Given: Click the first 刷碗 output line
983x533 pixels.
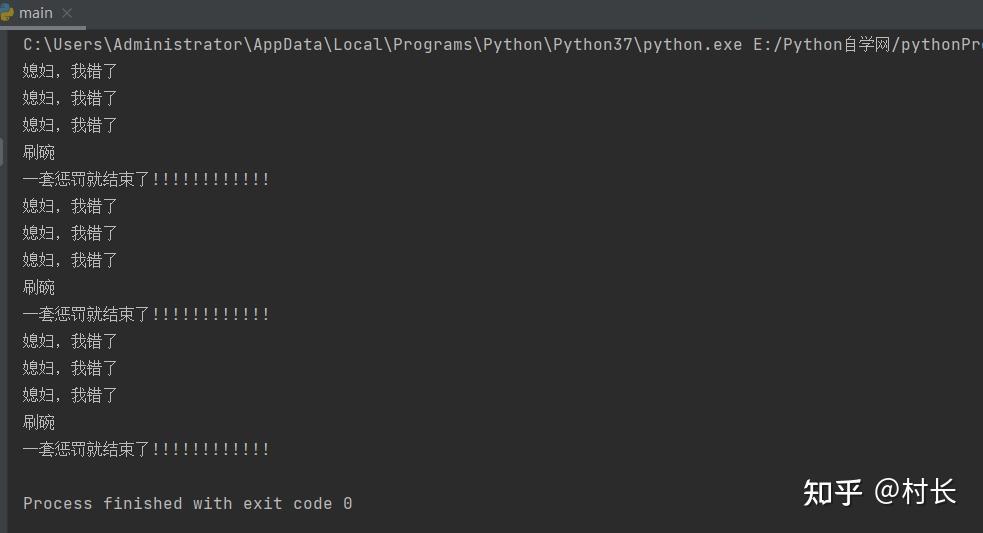Looking at the screenshot, I should pyautogui.click(x=39, y=152).
